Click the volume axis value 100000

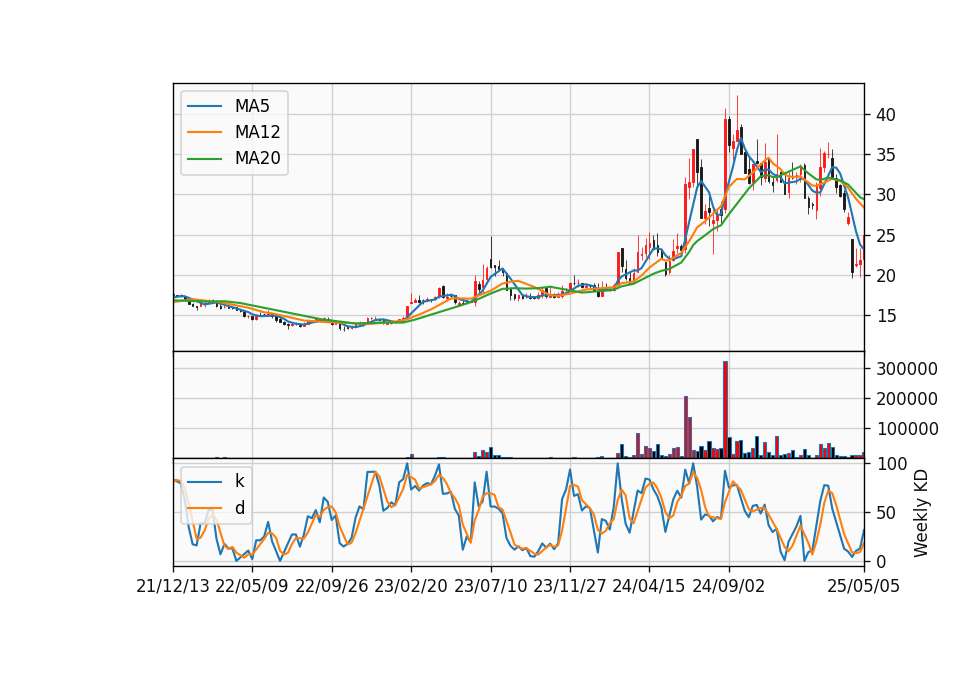pyautogui.click(x=907, y=429)
